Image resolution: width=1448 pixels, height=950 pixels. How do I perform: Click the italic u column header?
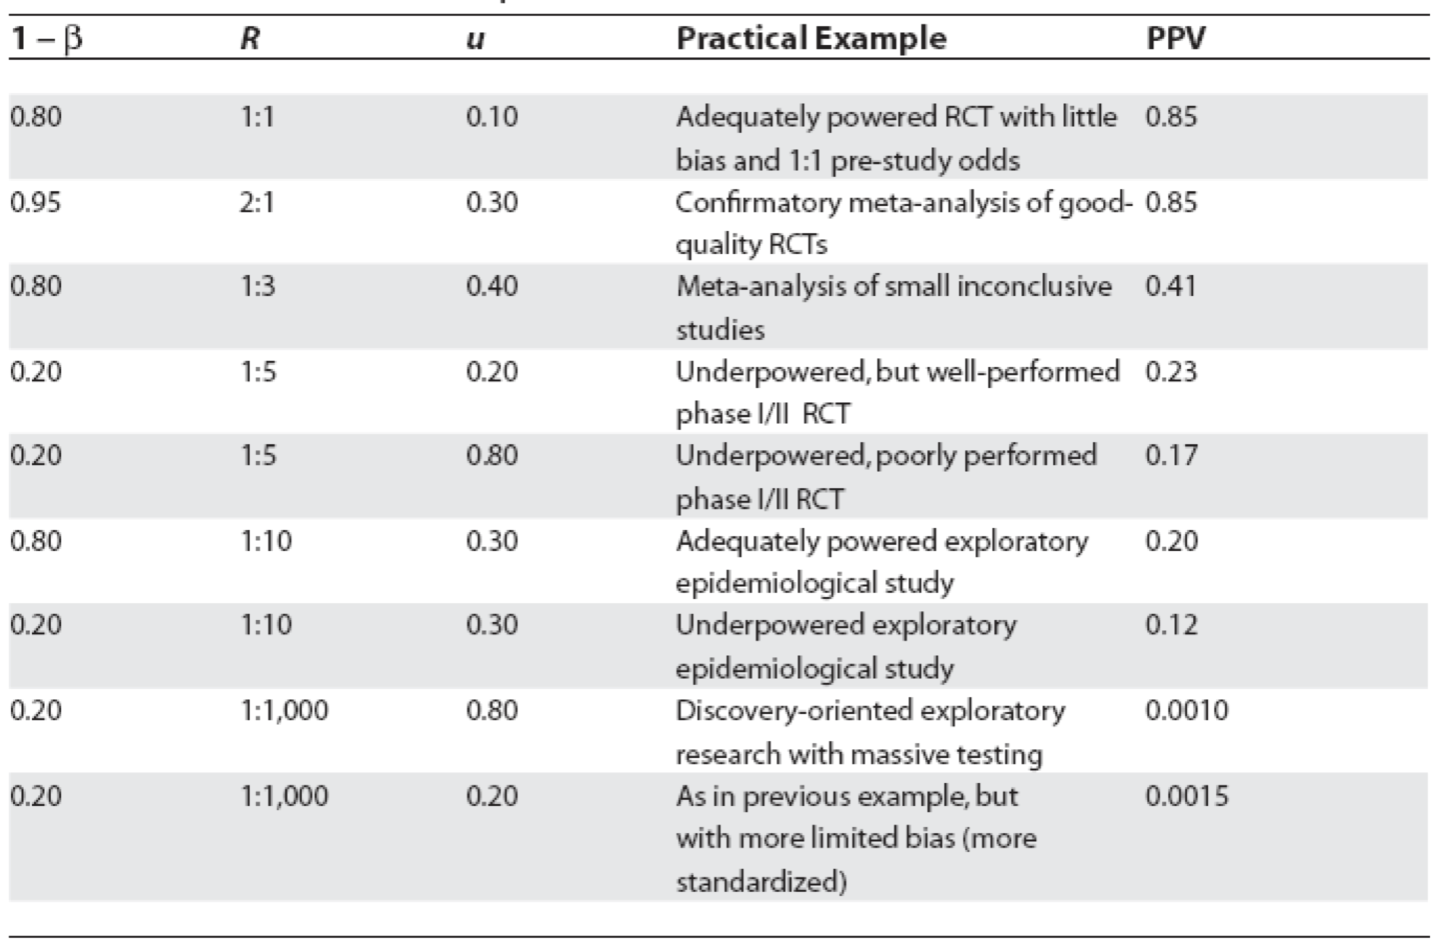[x=475, y=41]
